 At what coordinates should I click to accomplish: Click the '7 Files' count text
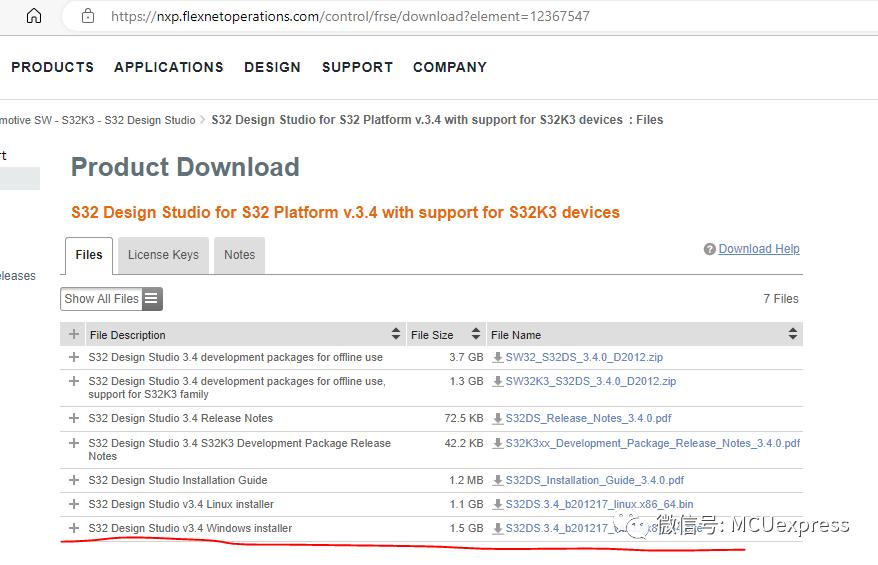coord(781,299)
